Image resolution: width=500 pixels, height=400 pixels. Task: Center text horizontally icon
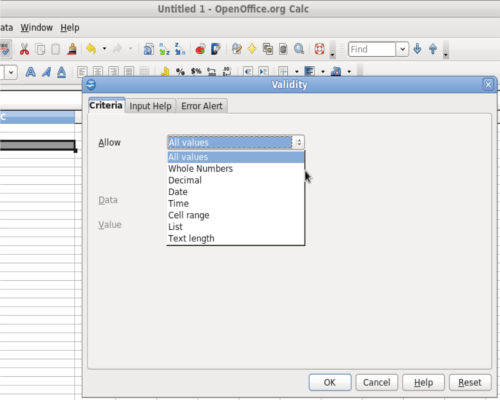click(x=98, y=71)
